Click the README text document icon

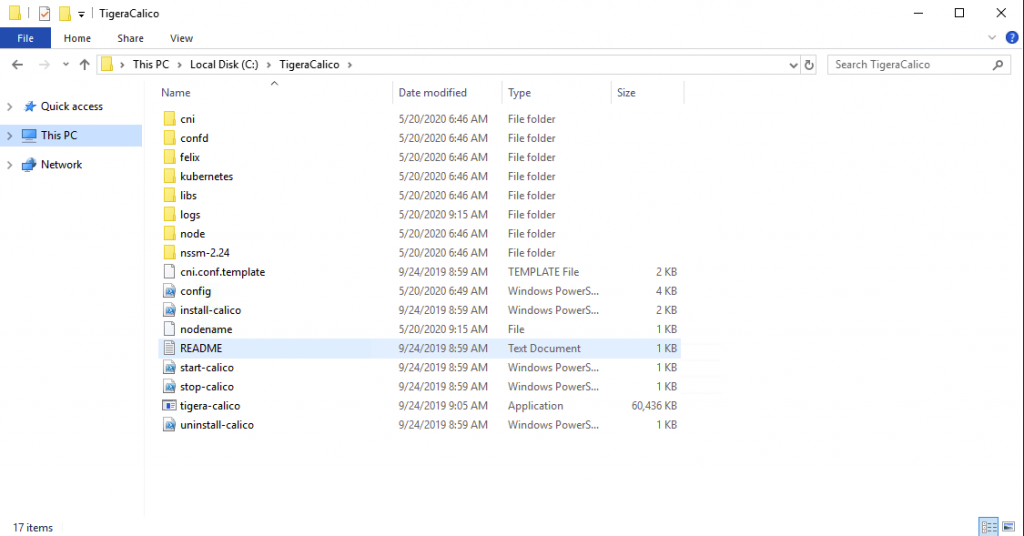(x=169, y=349)
